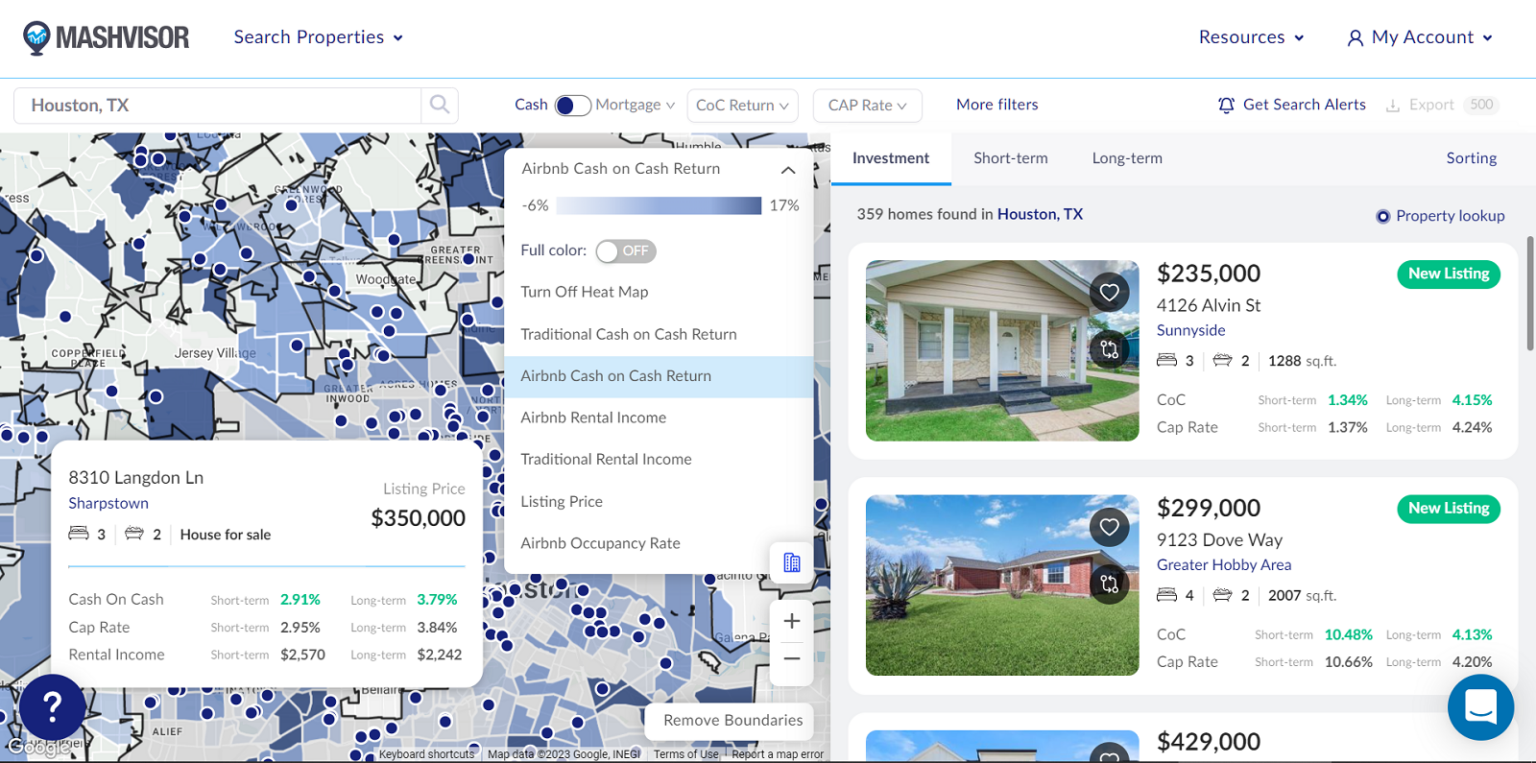Collapse the Airbnb Cash on Cash heat map menu
The height and width of the screenshot is (763, 1536).
click(788, 170)
